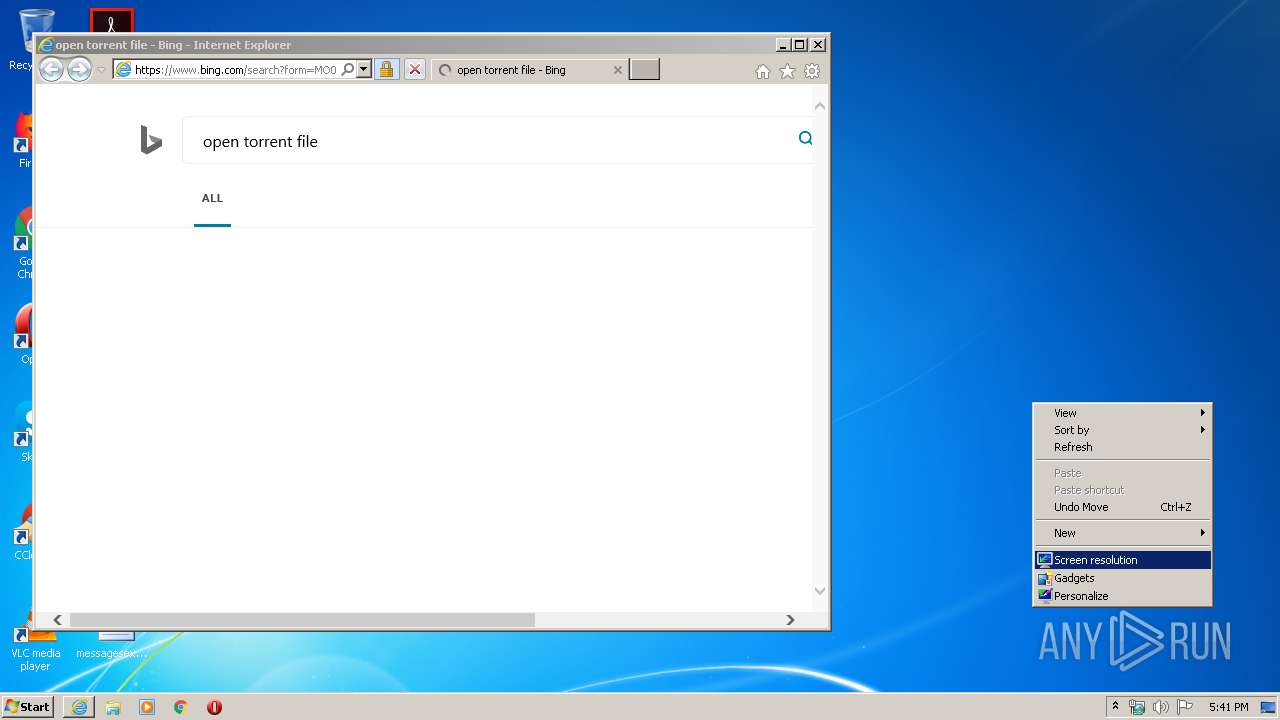Click the Bing URL in address bar
This screenshot has height=720, width=1280.
coord(236,70)
